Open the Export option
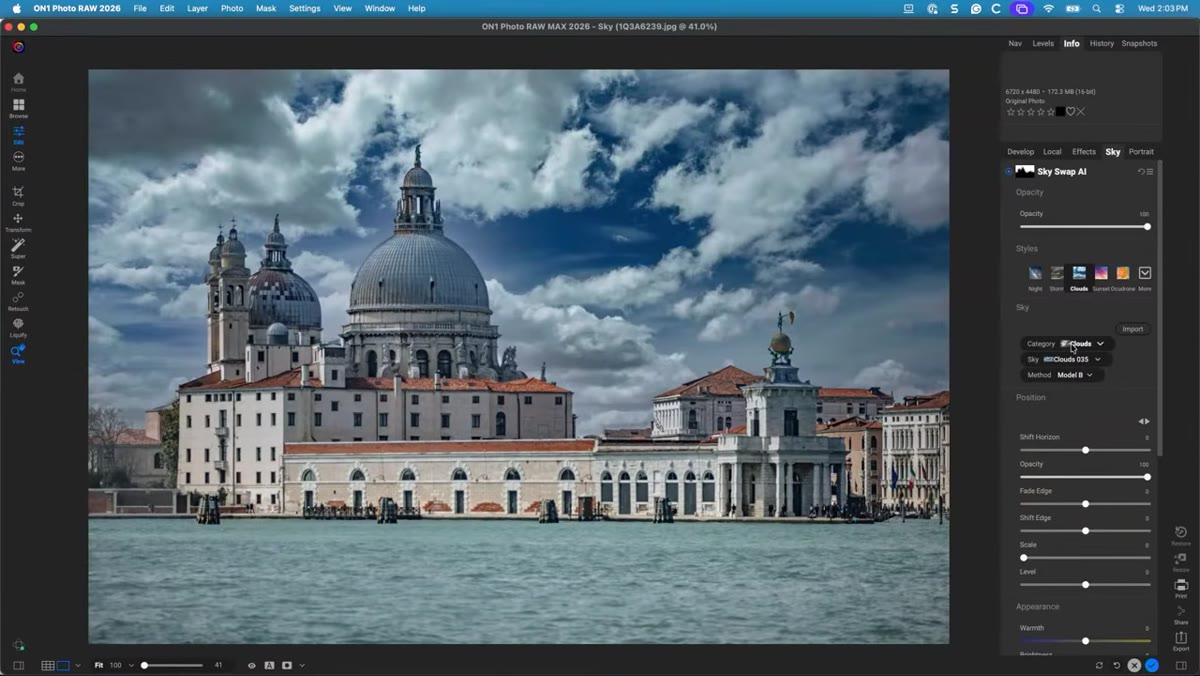The height and width of the screenshot is (676, 1200). 1181,640
